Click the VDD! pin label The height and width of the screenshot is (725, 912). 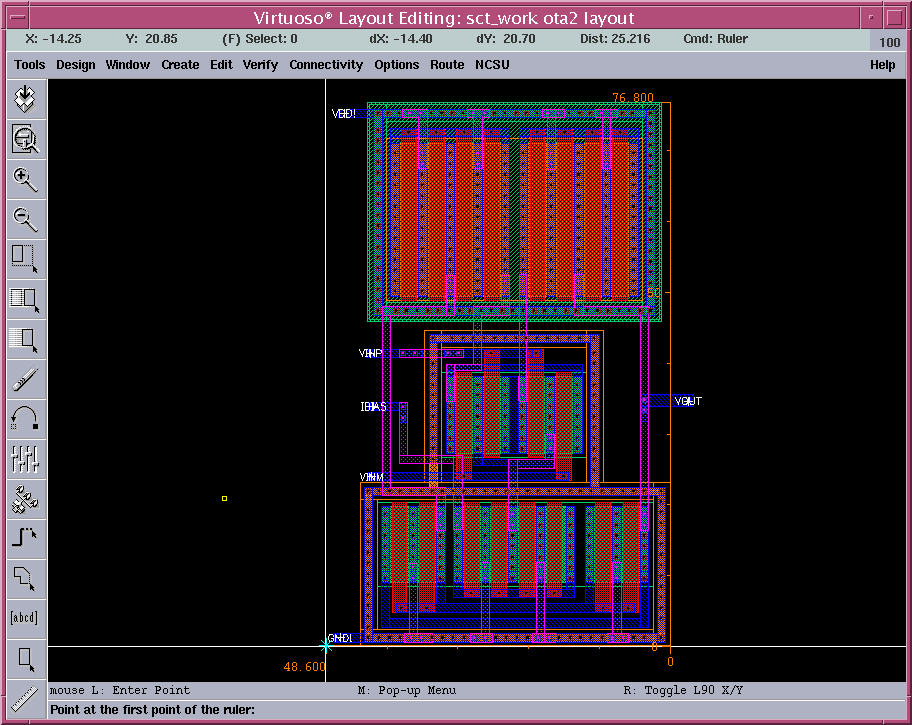(x=343, y=113)
